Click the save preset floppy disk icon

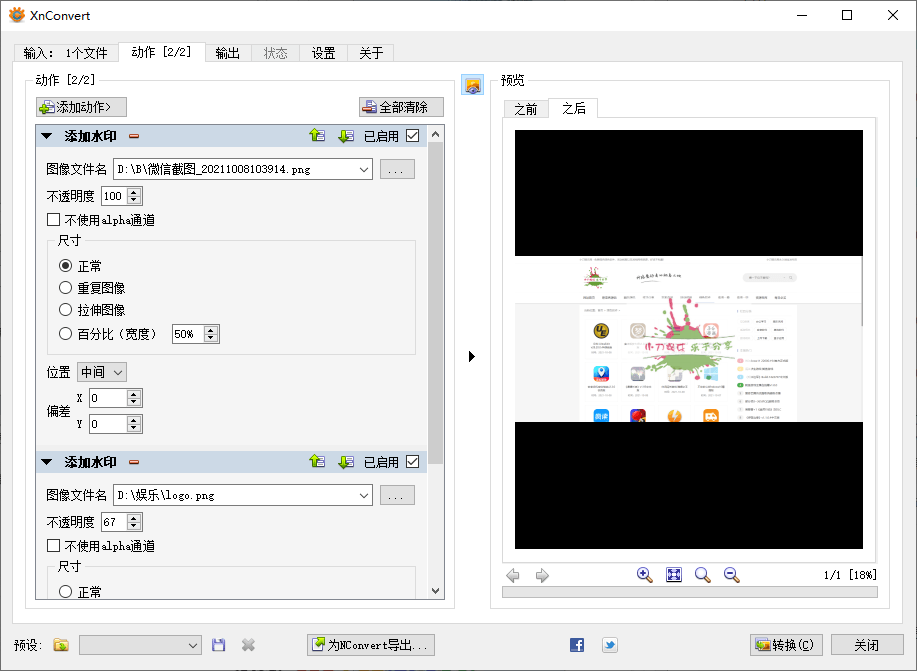coord(219,645)
